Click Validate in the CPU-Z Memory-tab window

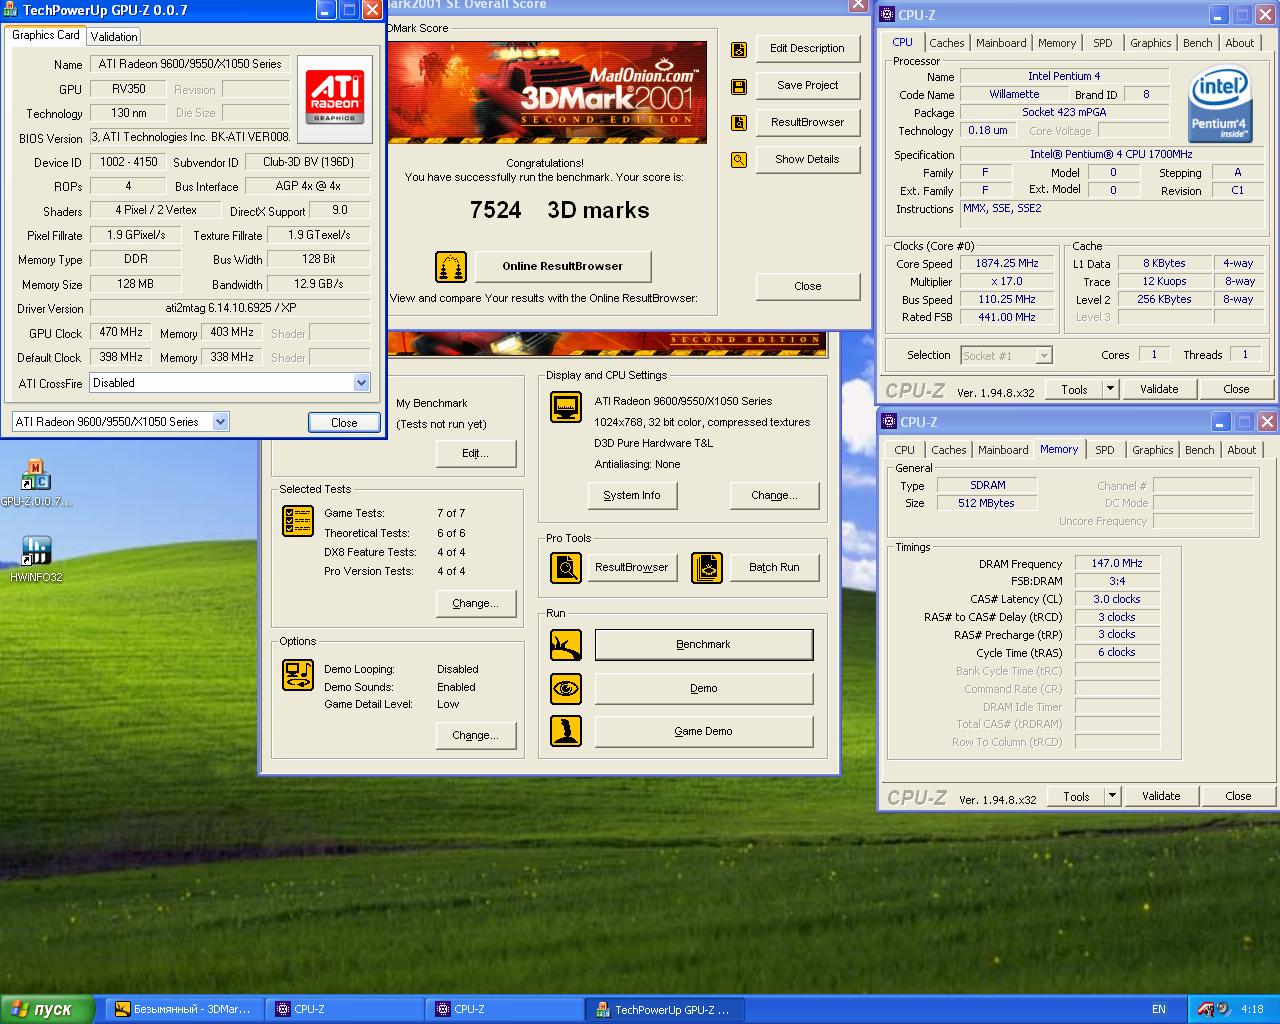[x=1161, y=796]
